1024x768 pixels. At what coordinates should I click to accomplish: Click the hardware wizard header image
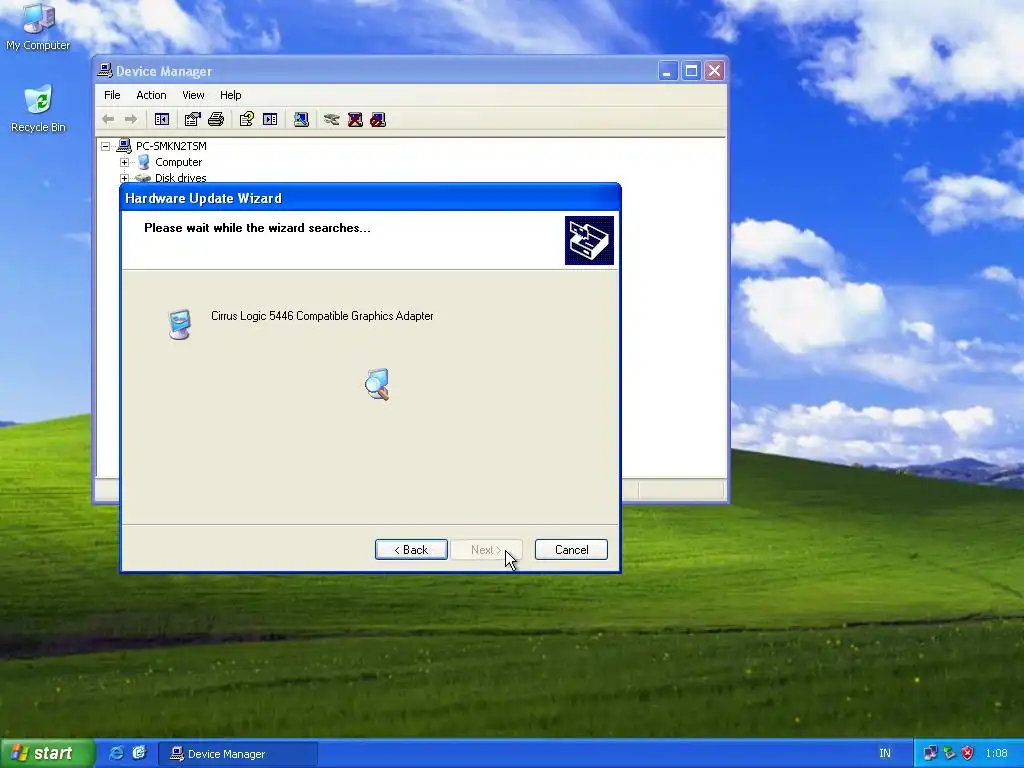[589, 240]
